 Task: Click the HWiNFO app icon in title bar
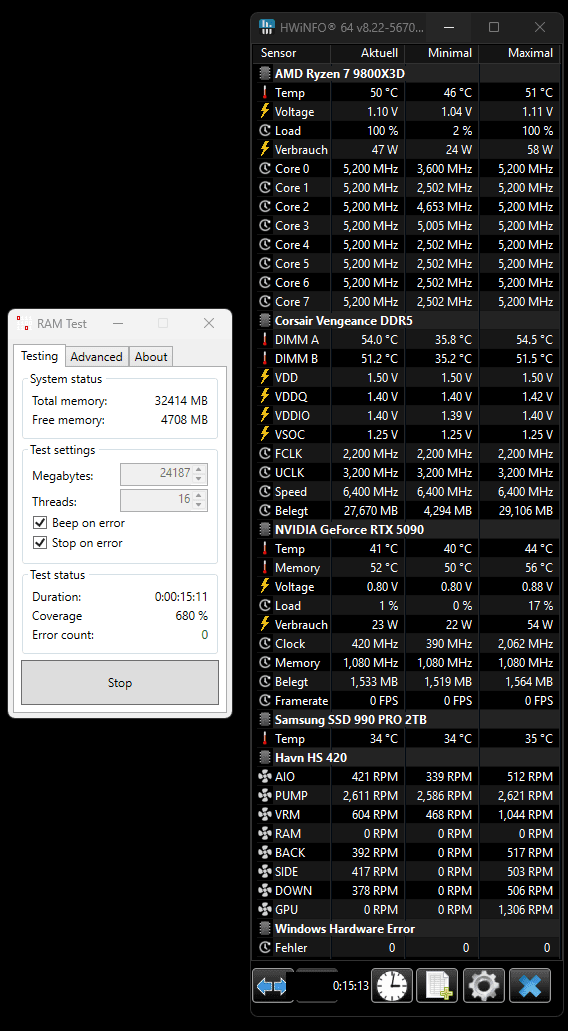[x=266, y=27]
